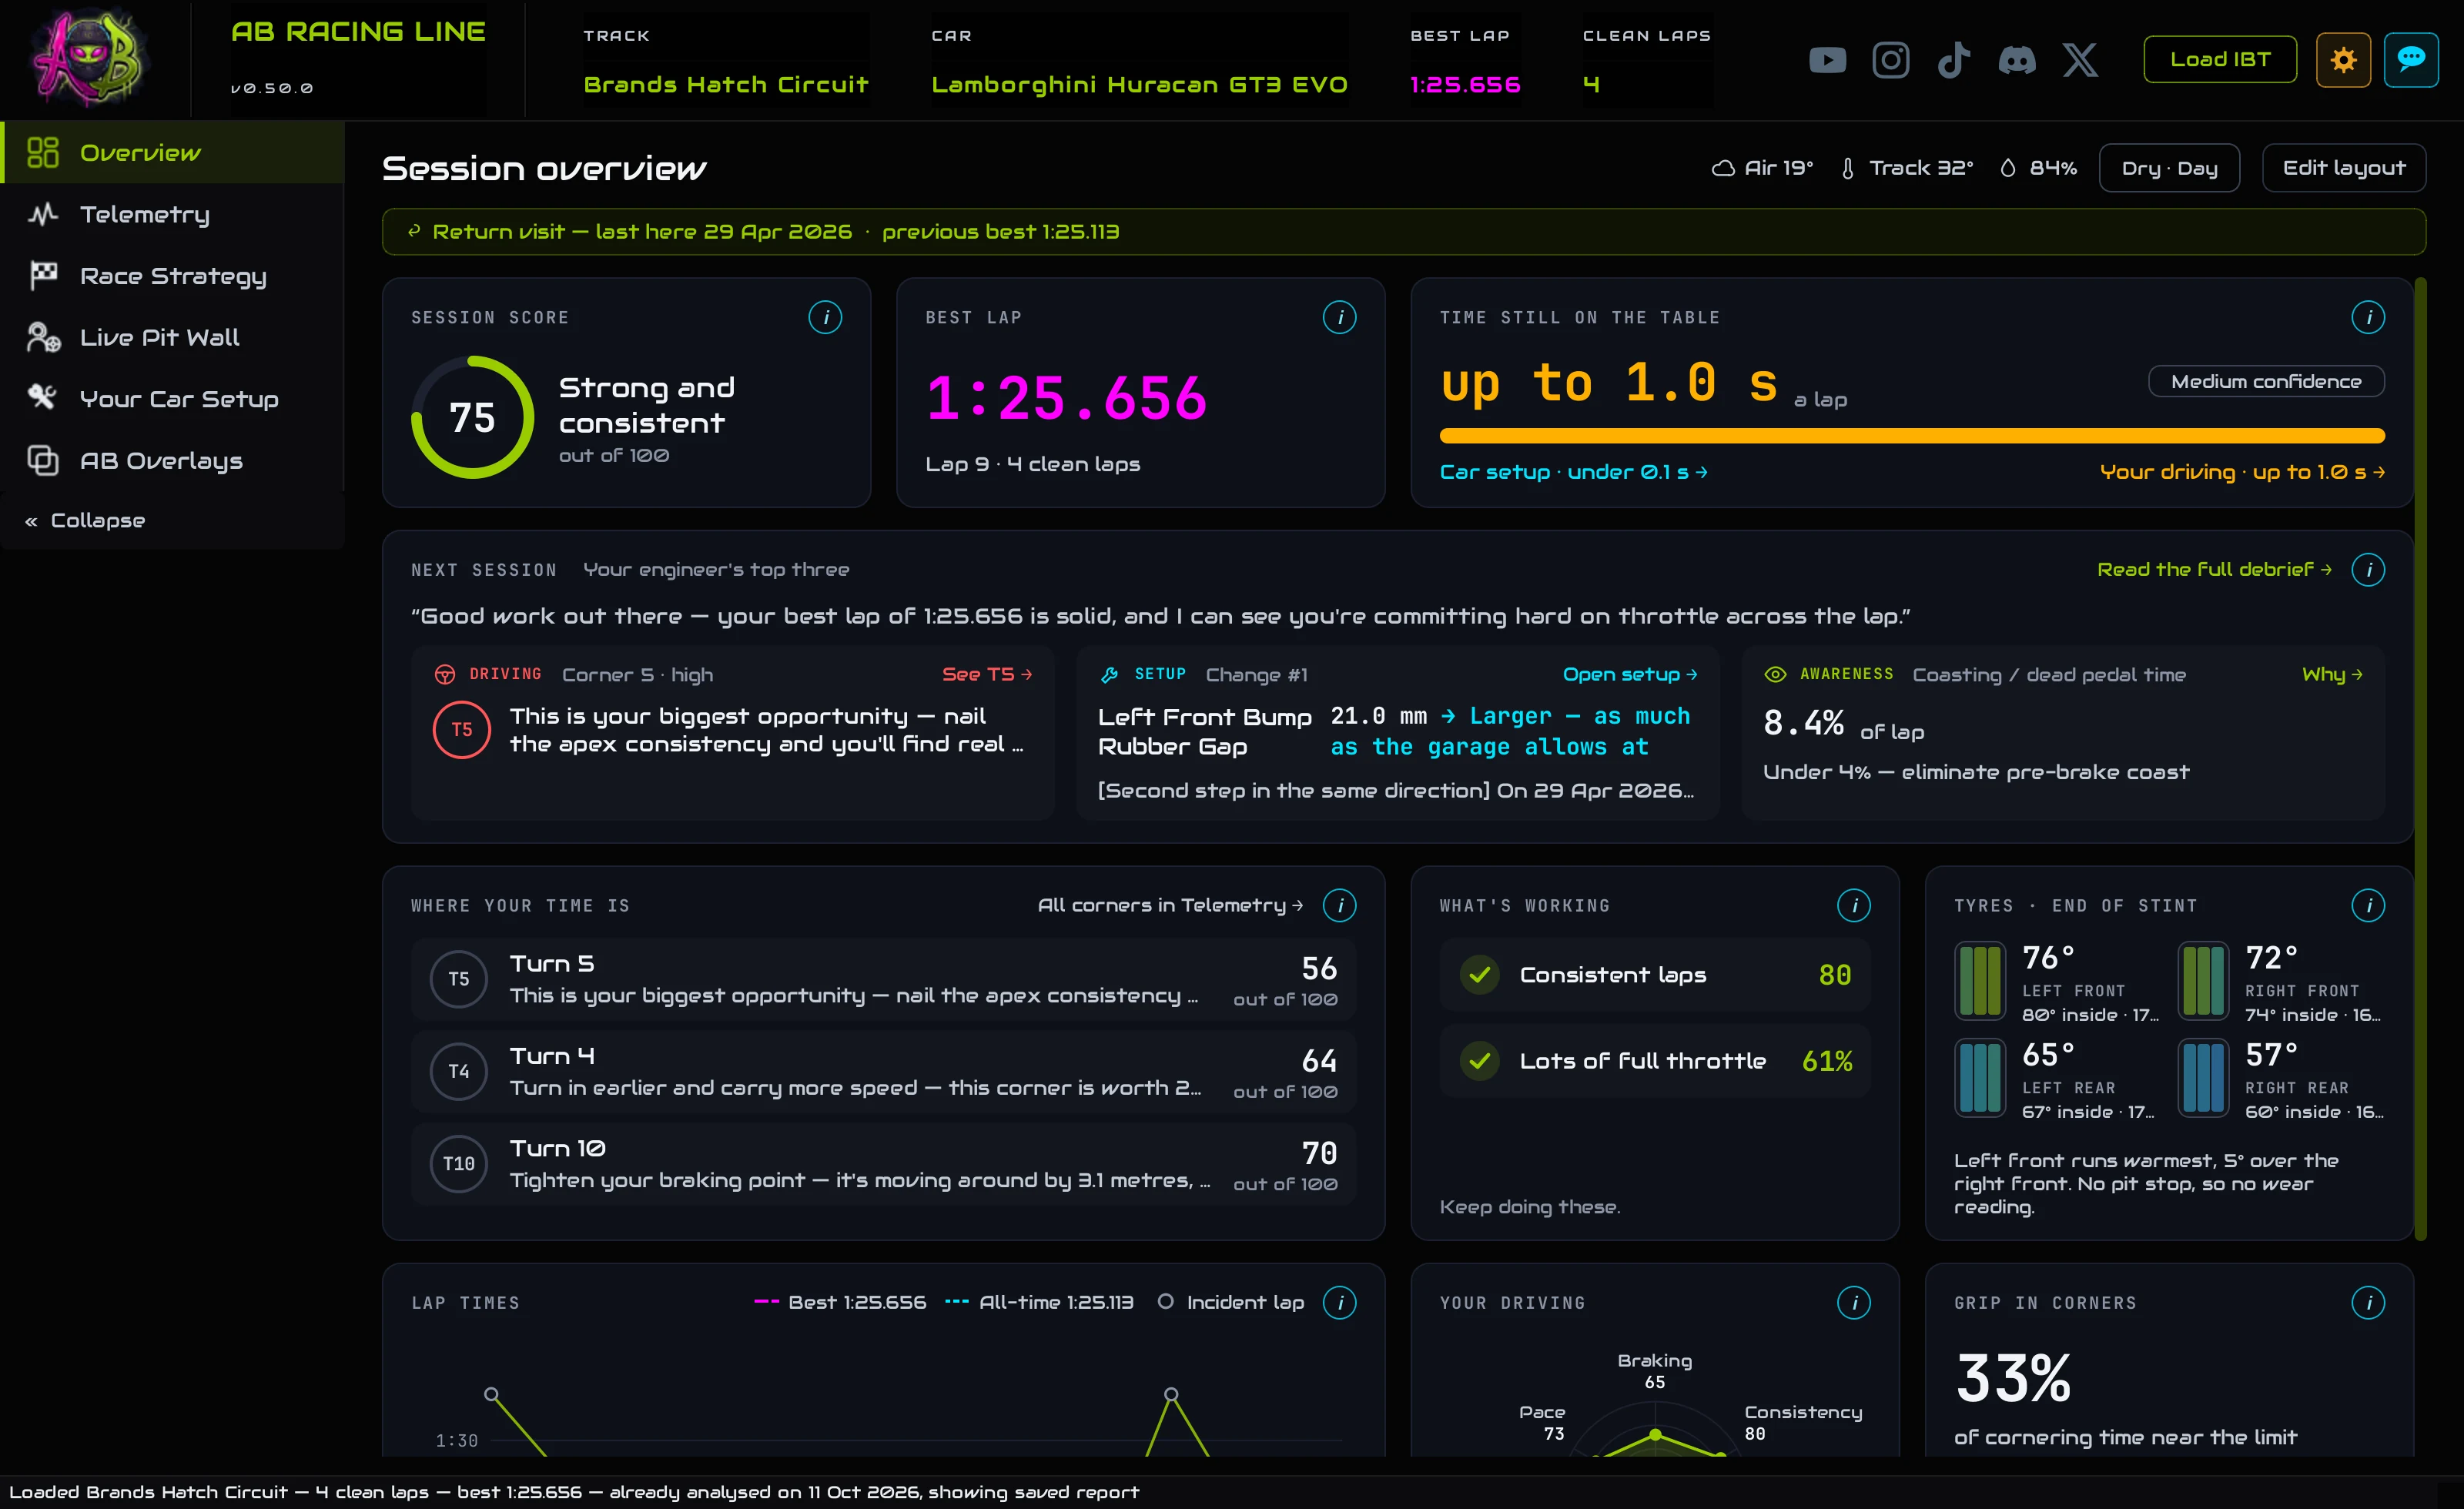Go to Telemetry in the sidebar
The height and width of the screenshot is (1509, 2464).
click(x=172, y=214)
